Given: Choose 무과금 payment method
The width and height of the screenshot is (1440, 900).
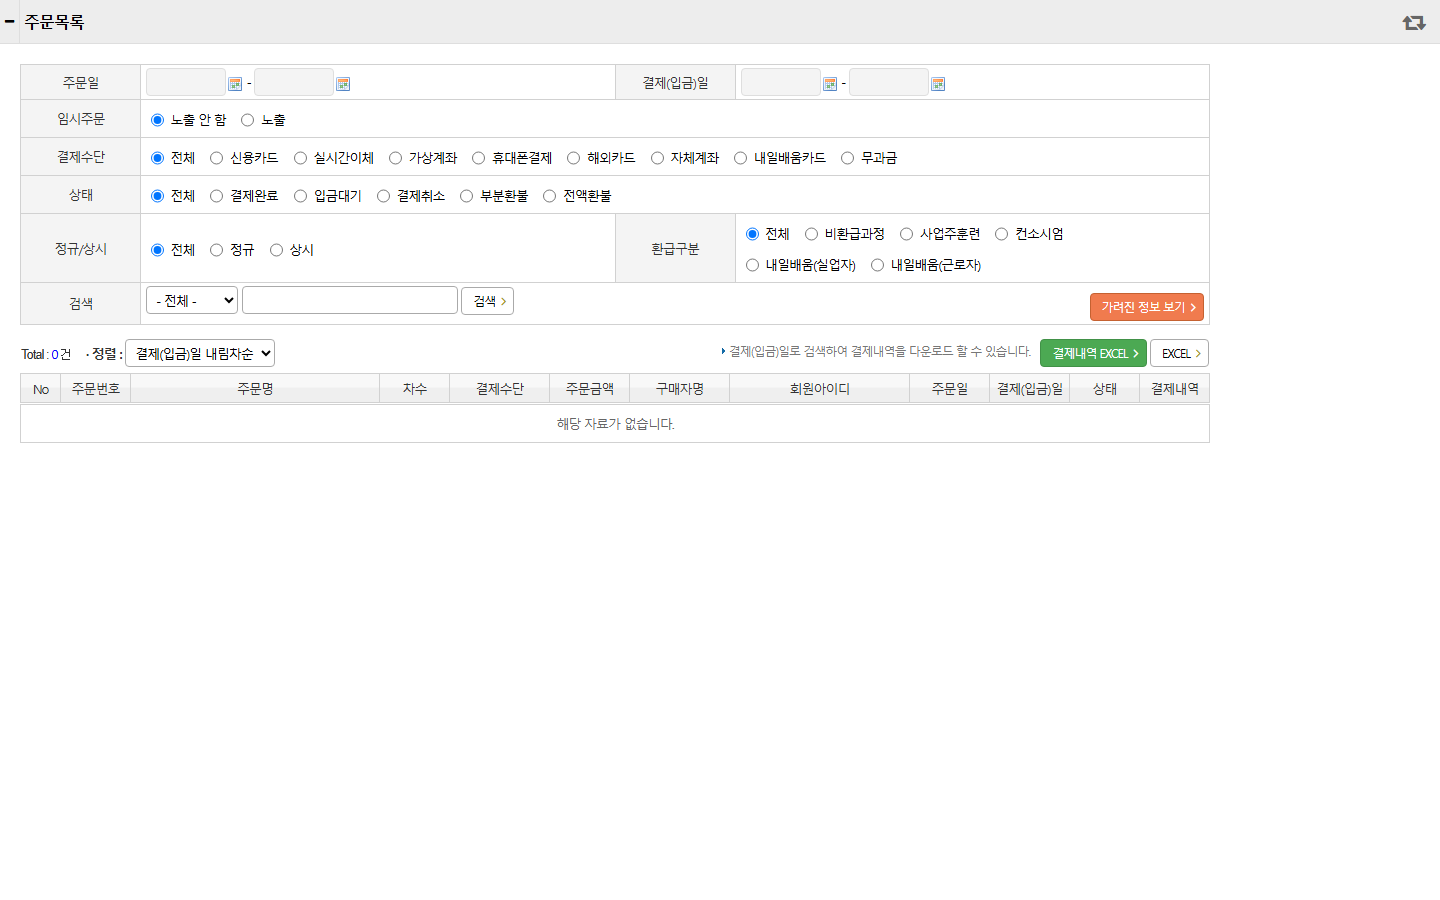Looking at the screenshot, I should tap(847, 158).
